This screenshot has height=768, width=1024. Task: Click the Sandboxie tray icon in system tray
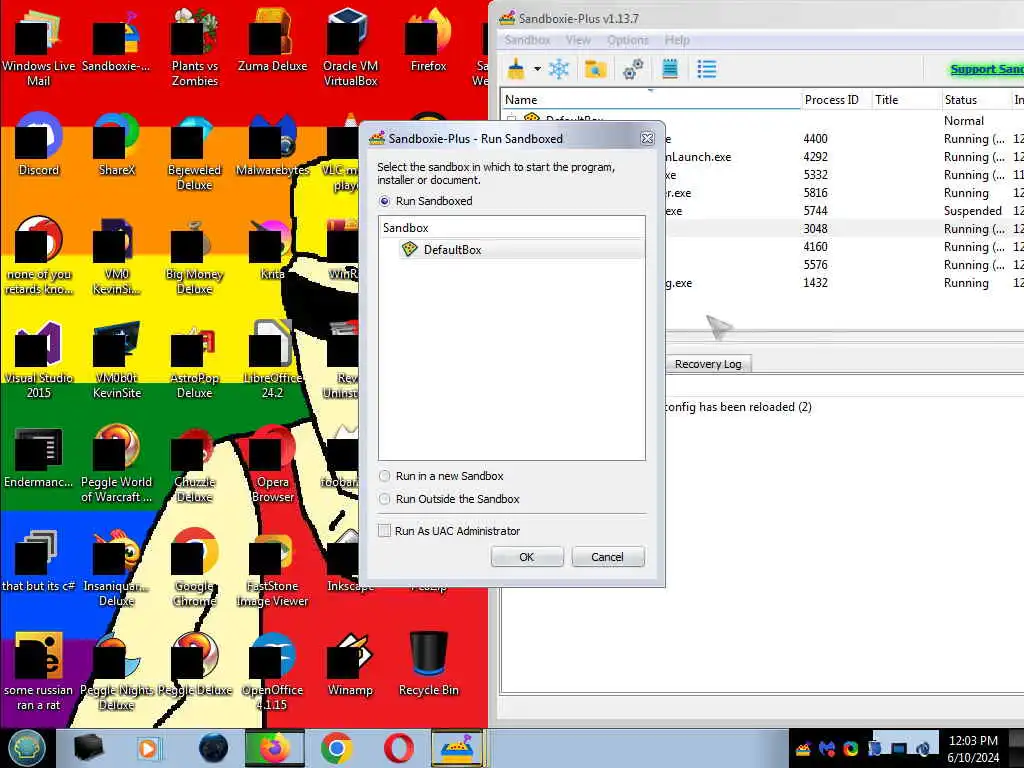(x=803, y=749)
